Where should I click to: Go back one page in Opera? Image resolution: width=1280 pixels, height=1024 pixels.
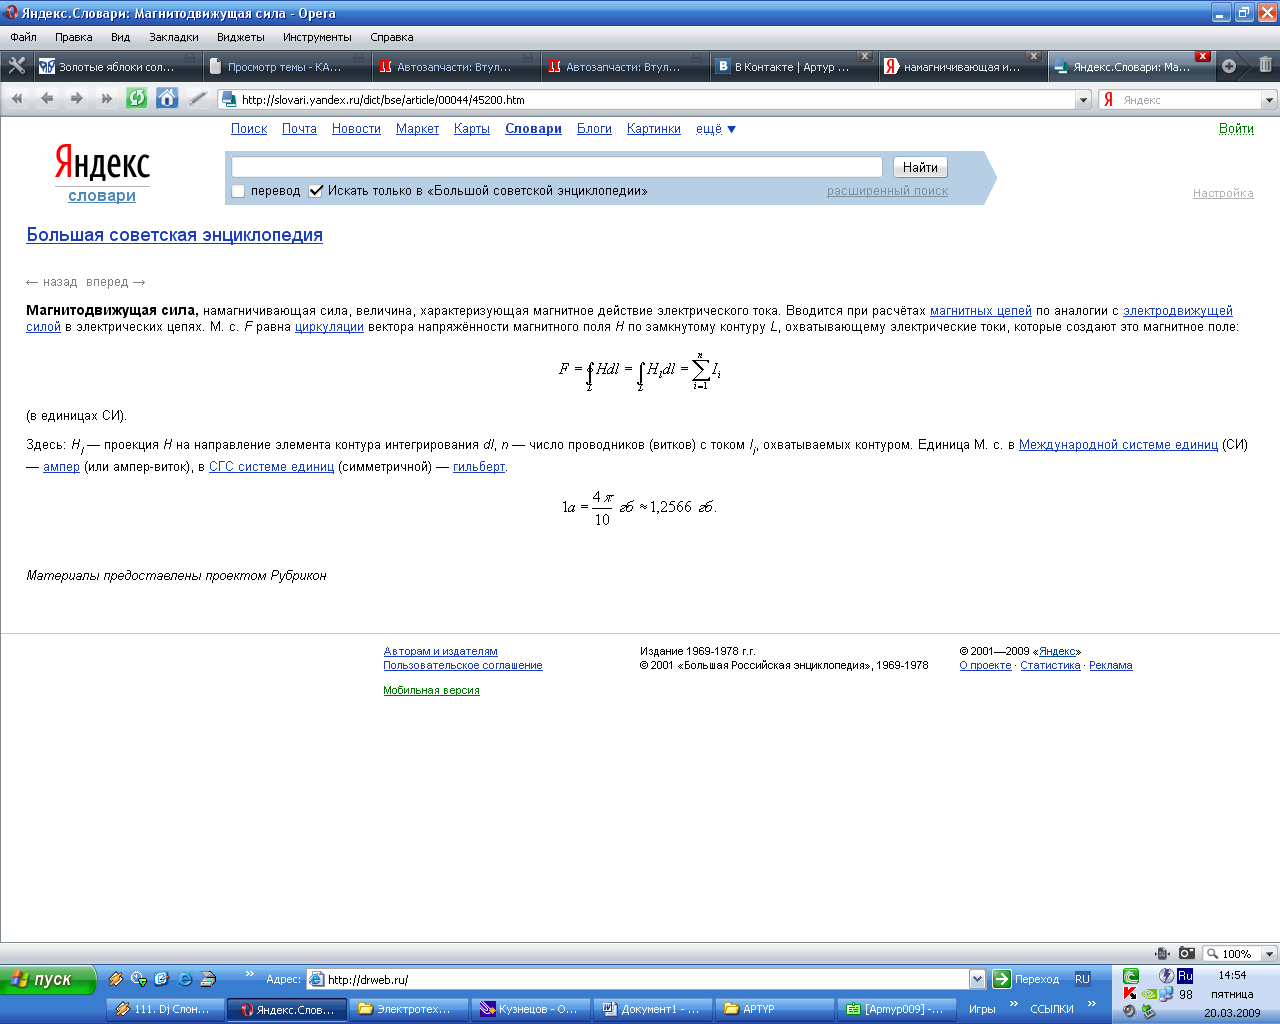click(46, 98)
